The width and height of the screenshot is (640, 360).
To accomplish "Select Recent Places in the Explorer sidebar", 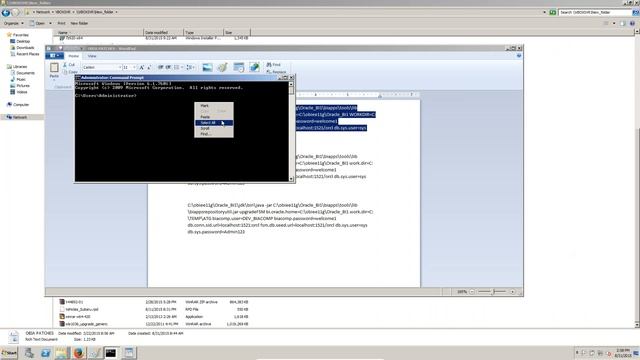I will (24, 54).
